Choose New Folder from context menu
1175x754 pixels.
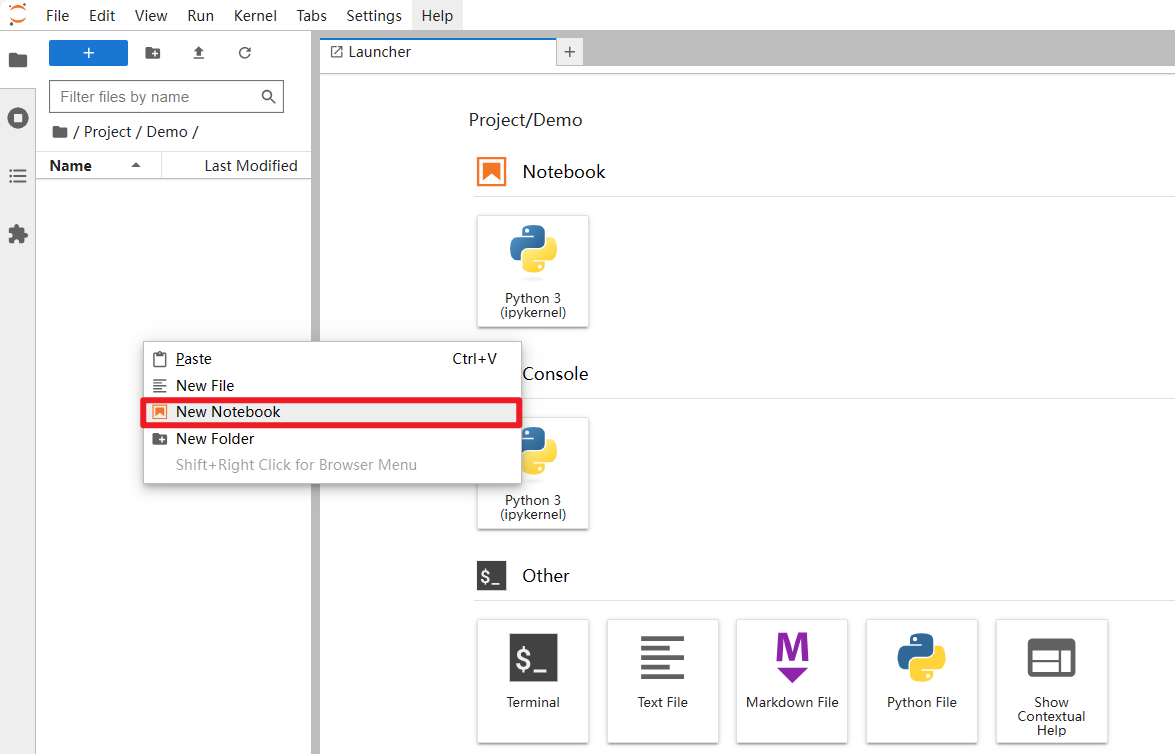(x=215, y=439)
